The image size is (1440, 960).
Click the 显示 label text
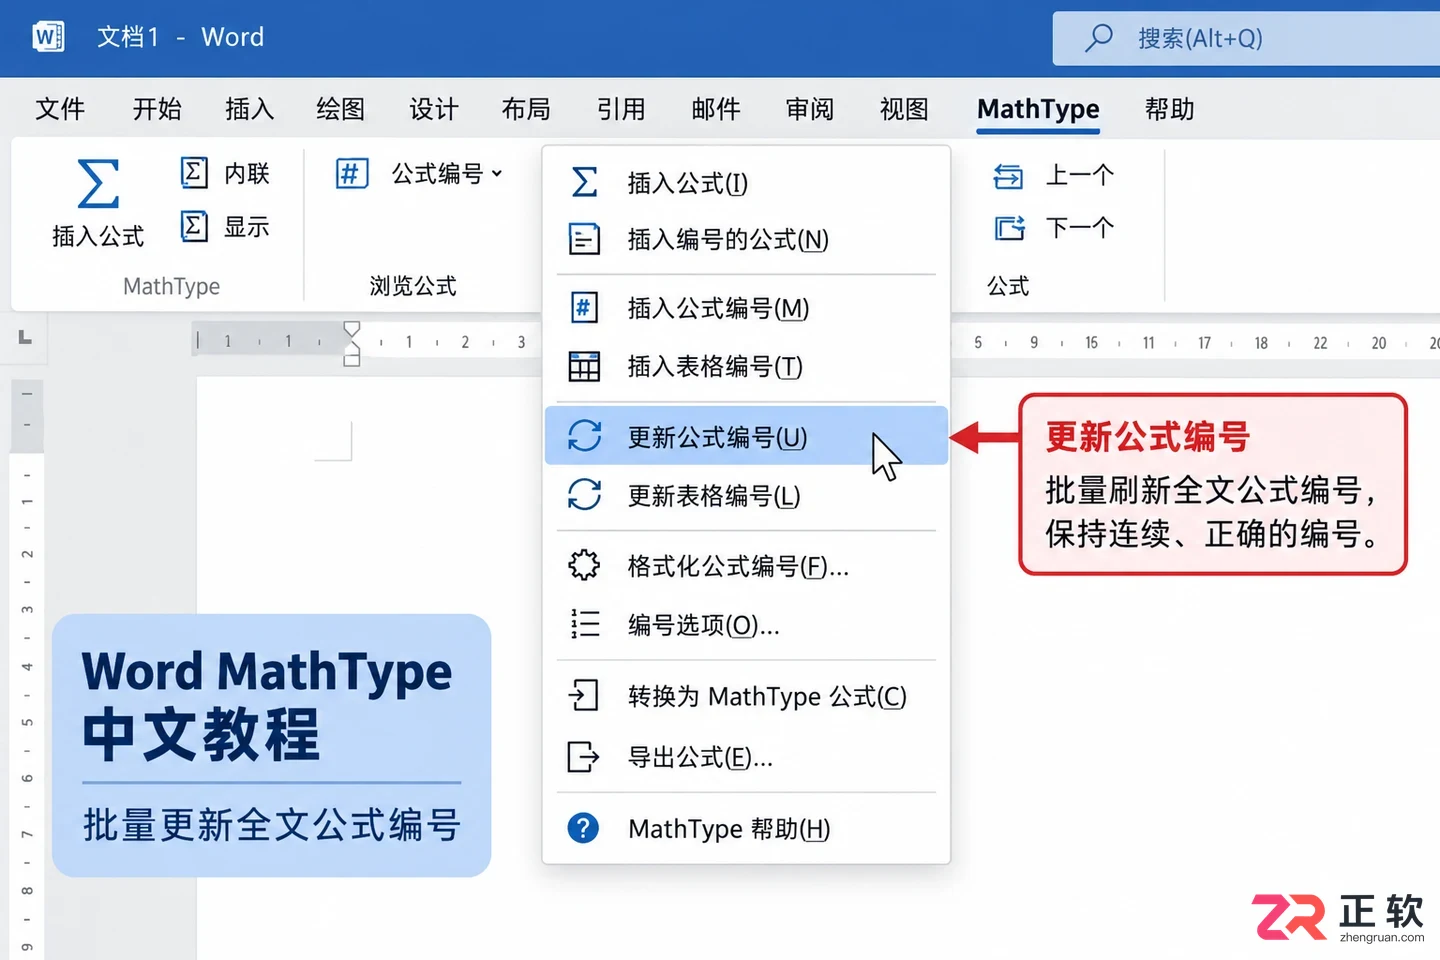tap(247, 227)
